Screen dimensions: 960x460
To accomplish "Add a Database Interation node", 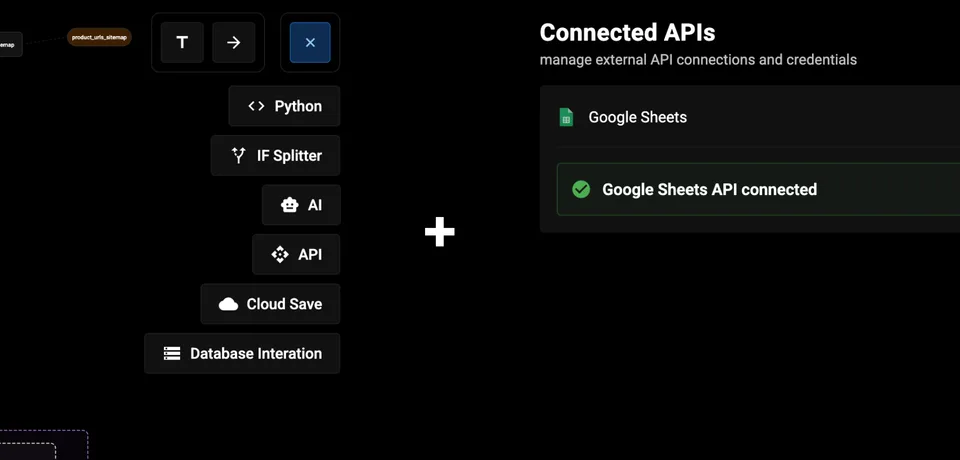I will [x=242, y=353].
